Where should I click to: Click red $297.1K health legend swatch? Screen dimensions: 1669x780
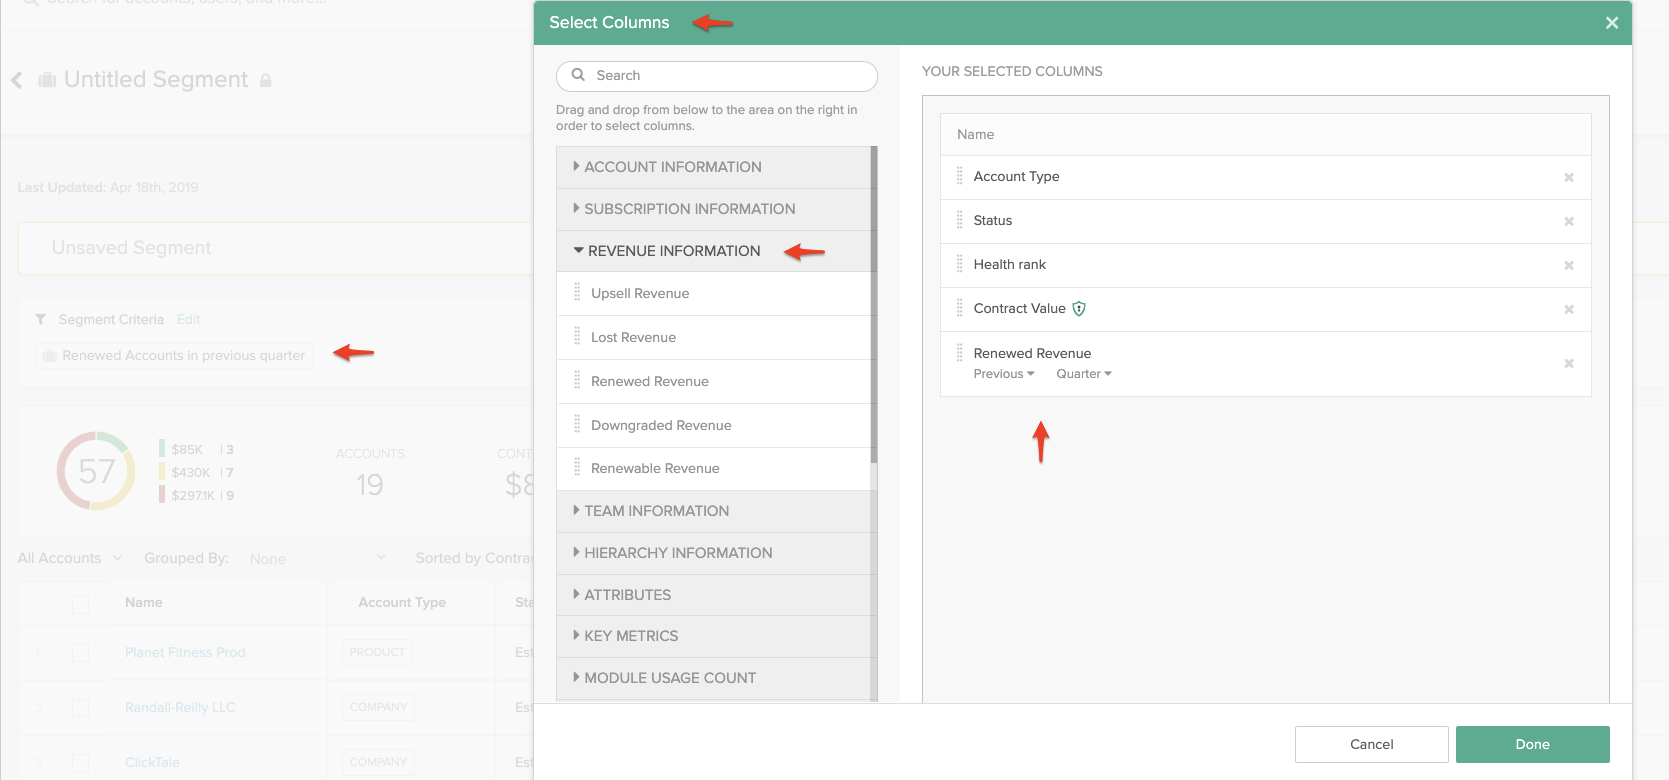point(162,494)
